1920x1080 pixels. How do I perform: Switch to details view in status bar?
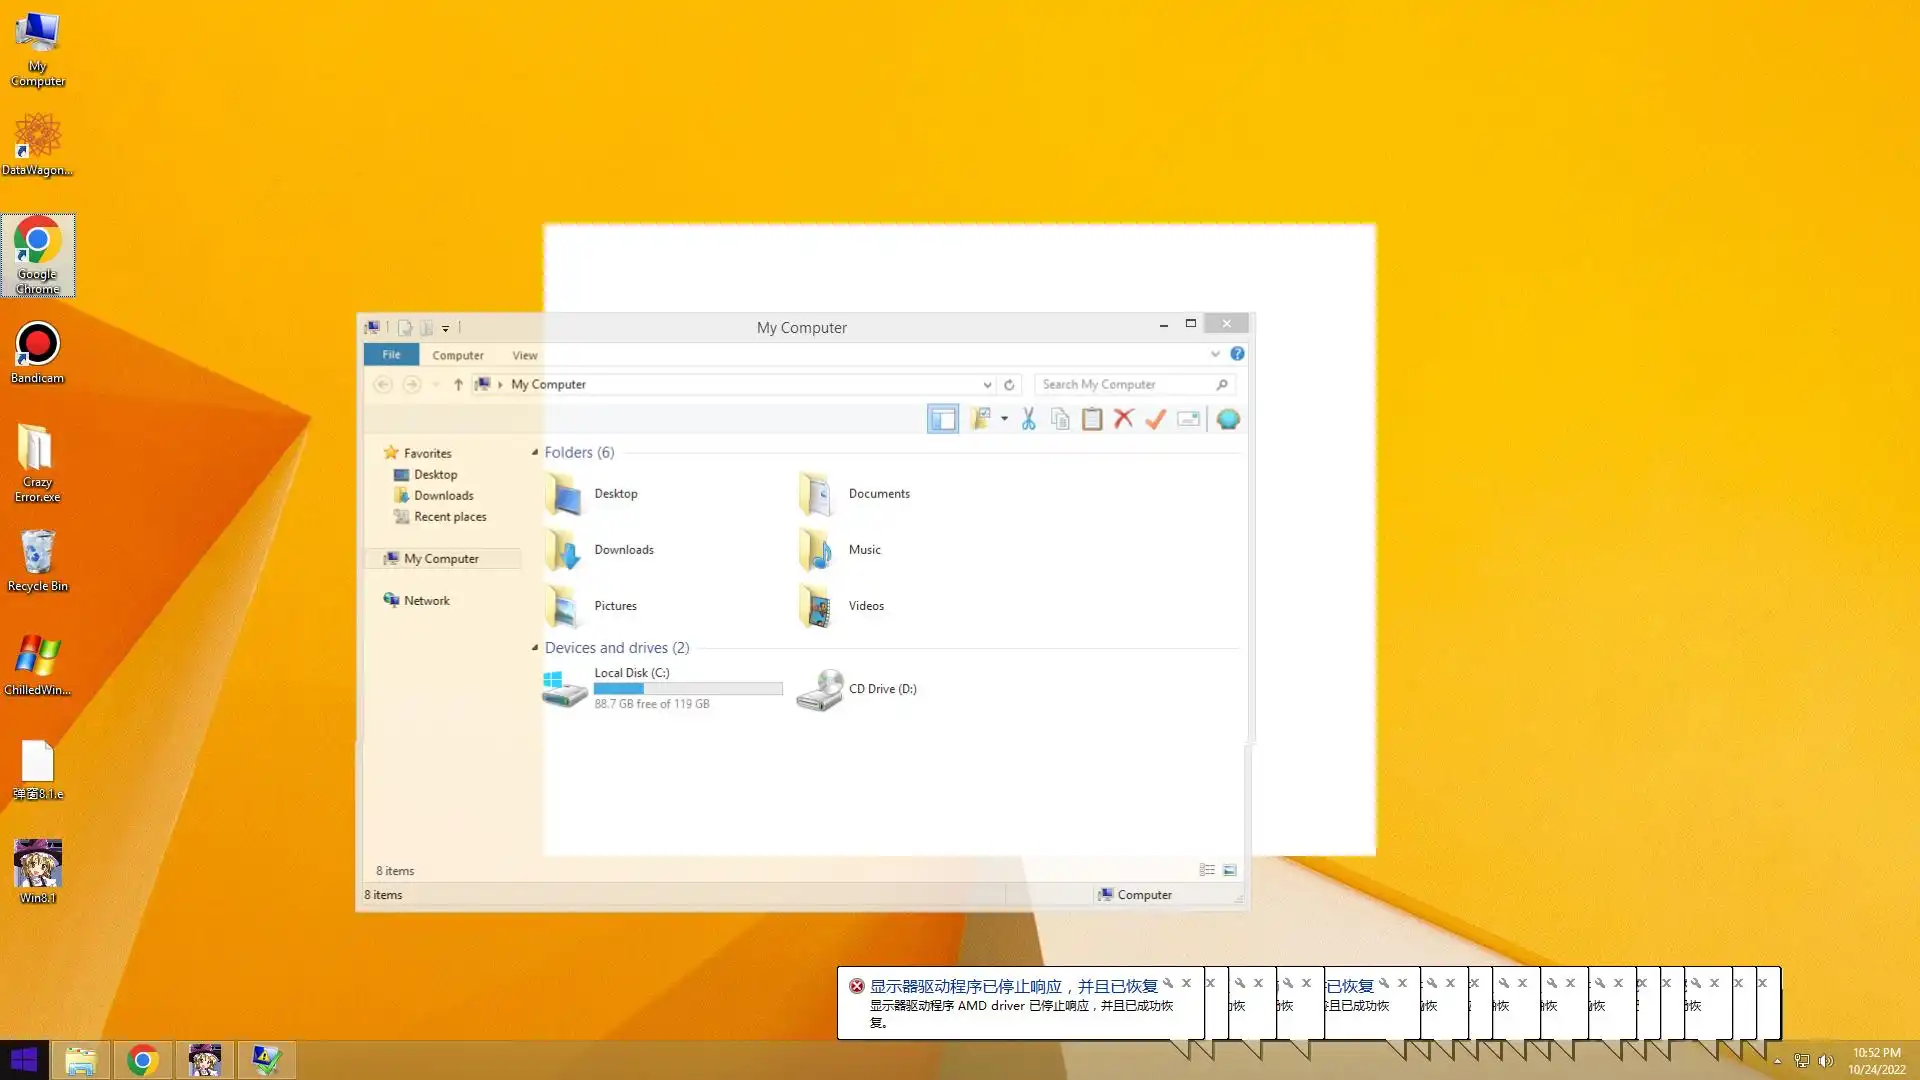pos(1207,870)
